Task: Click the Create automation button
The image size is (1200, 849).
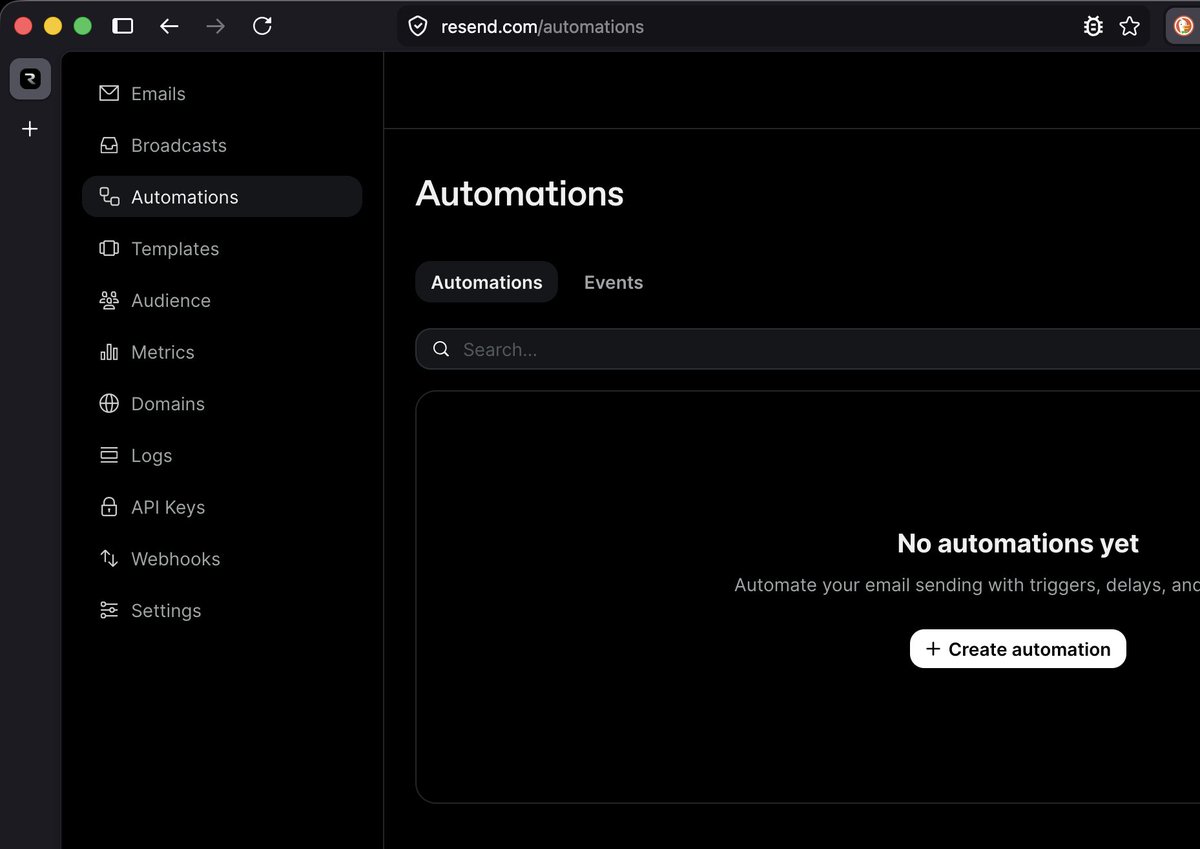Action: coord(1018,649)
